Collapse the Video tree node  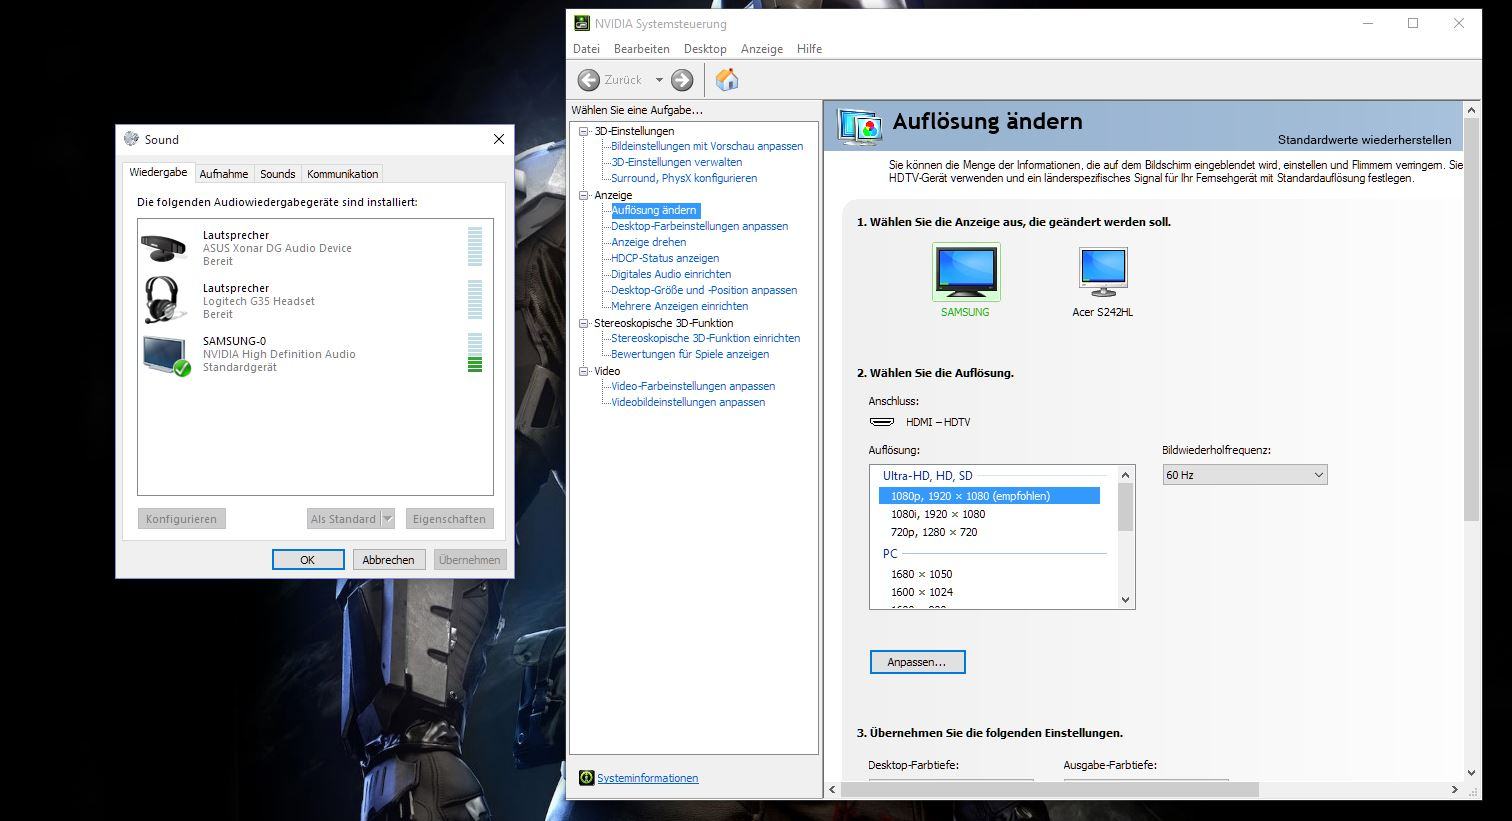pos(584,371)
